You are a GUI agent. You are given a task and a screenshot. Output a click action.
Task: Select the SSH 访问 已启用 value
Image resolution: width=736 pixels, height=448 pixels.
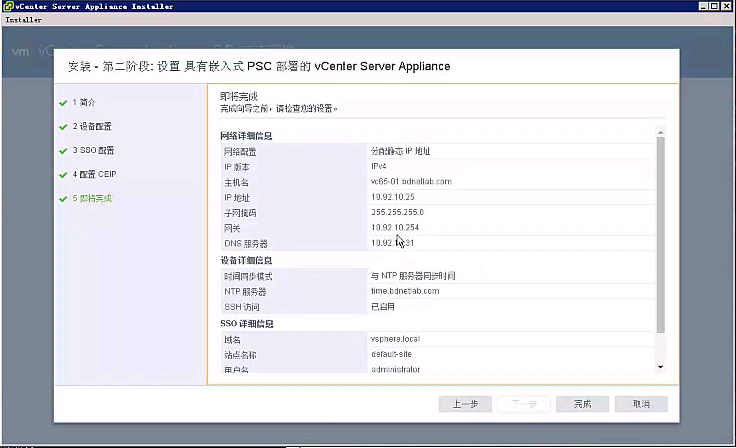coord(383,307)
